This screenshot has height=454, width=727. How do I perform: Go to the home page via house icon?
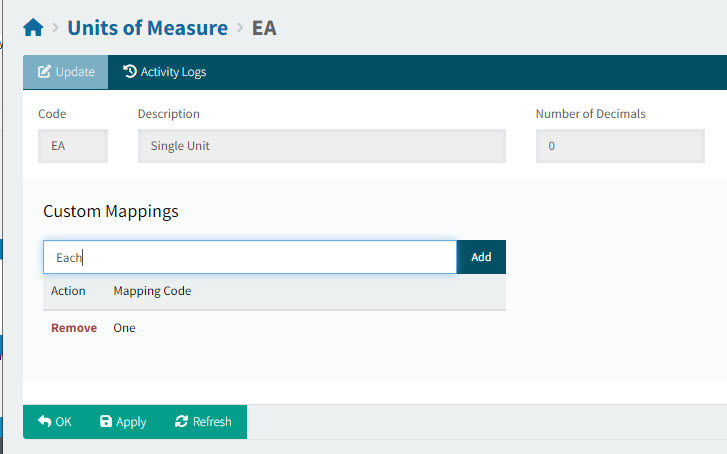click(x=33, y=28)
